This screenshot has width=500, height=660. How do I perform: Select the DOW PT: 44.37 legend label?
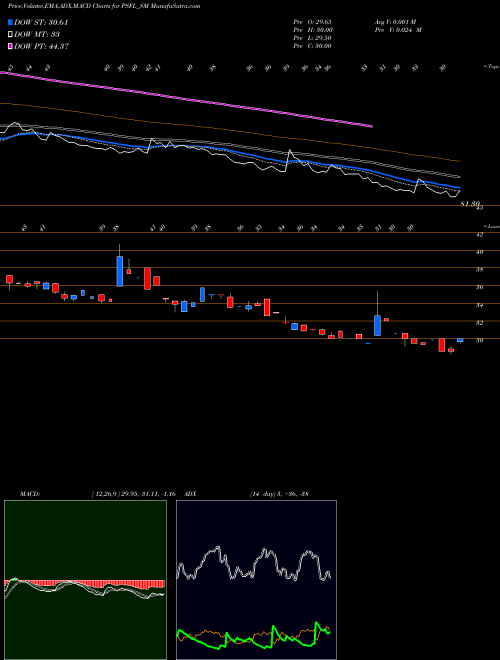41,46
